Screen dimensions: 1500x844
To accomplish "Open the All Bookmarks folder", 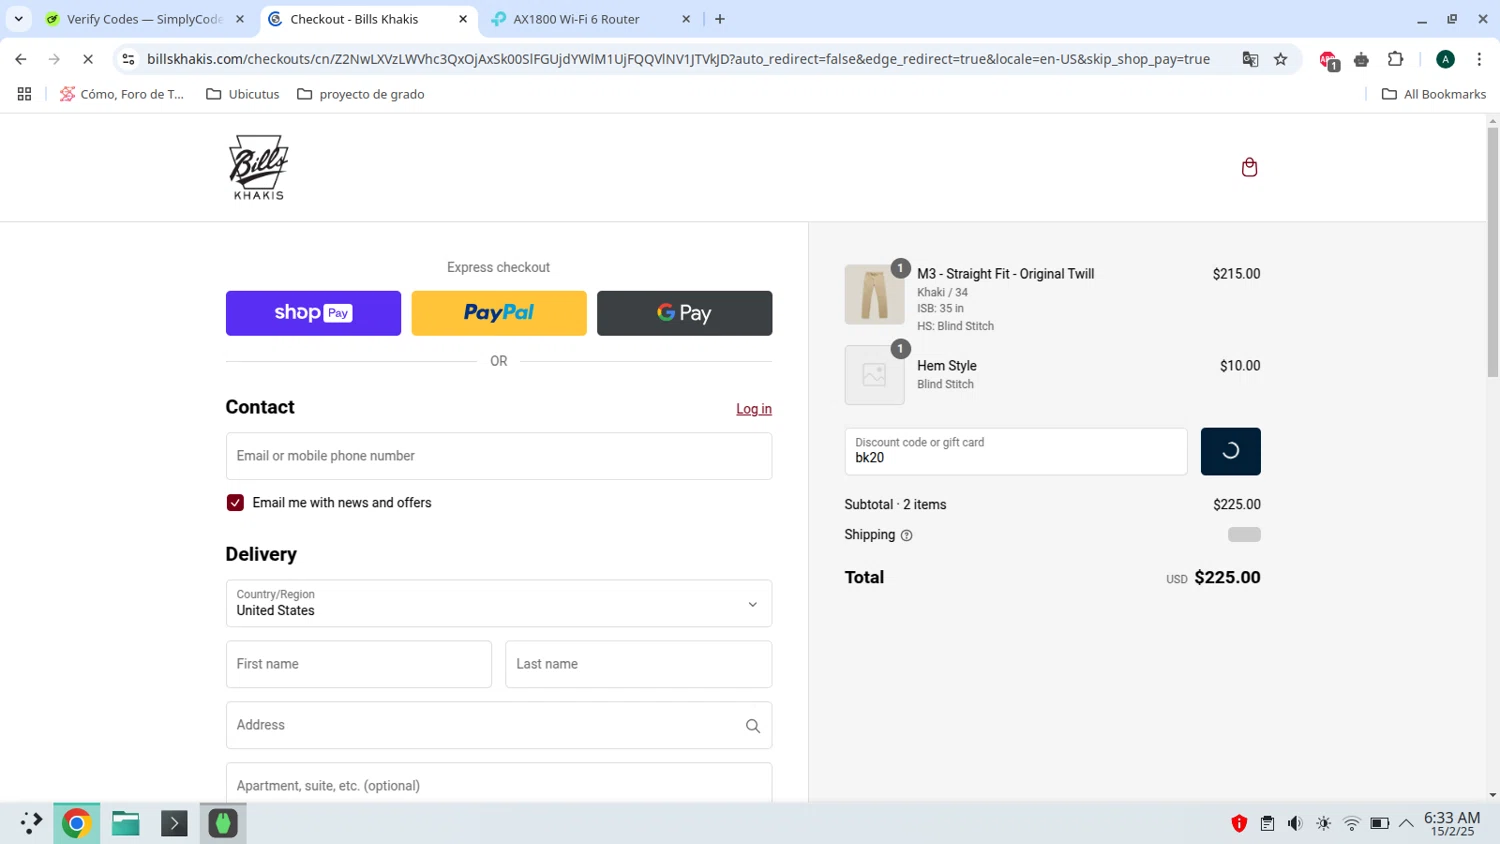I will [x=1434, y=94].
